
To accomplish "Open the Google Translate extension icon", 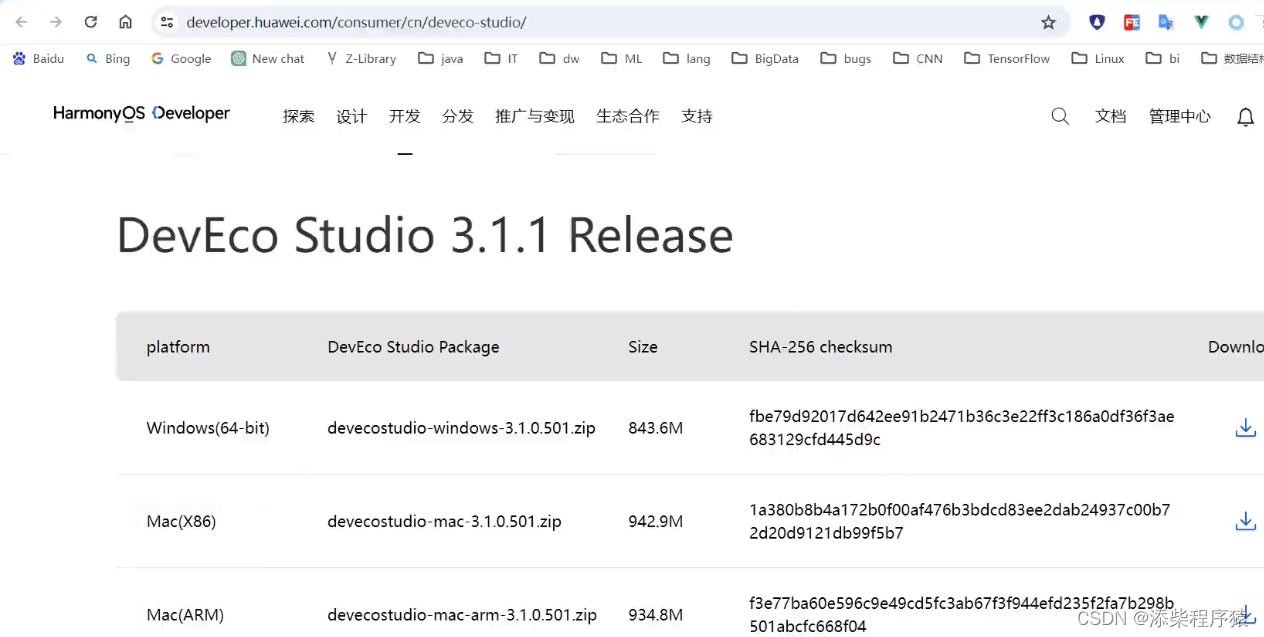I will [x=1166, y=22].
